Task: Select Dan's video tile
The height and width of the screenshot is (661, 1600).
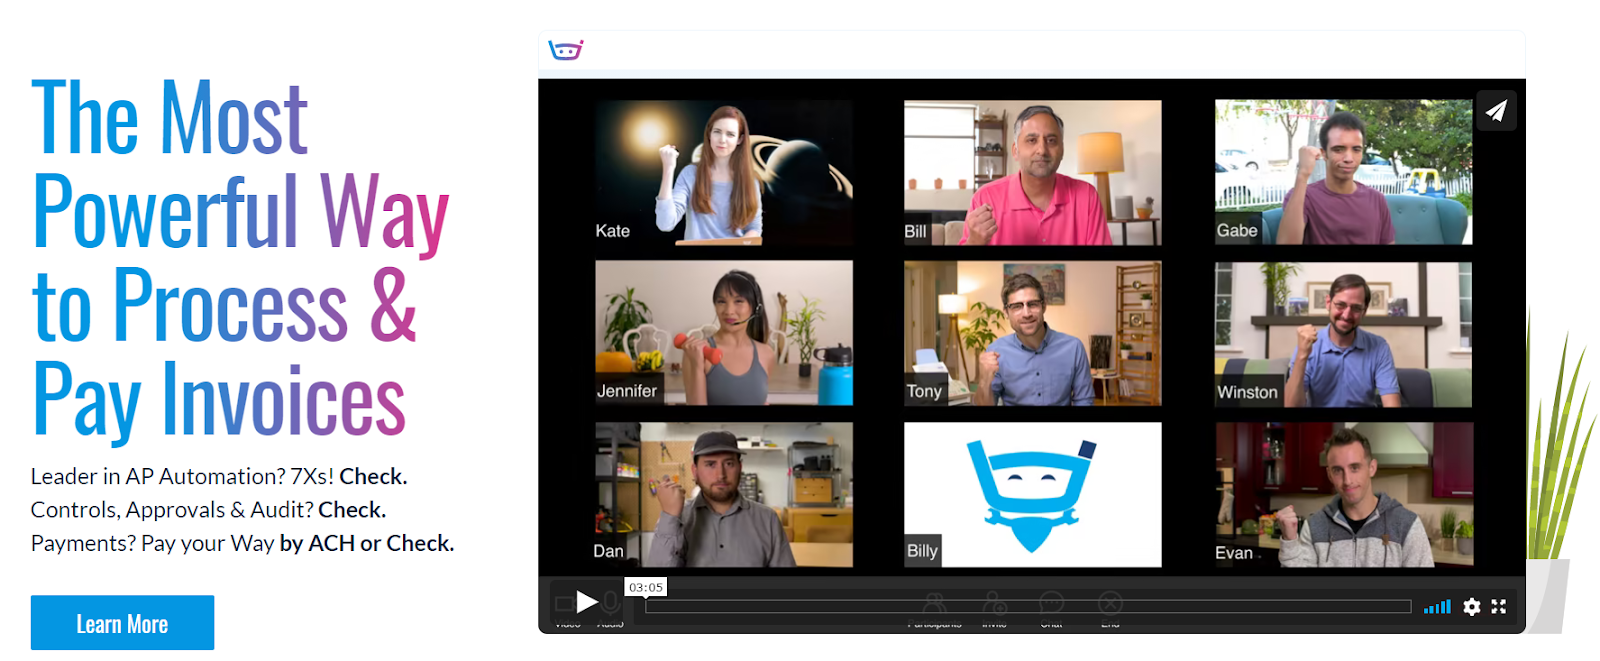Action: 723,494
